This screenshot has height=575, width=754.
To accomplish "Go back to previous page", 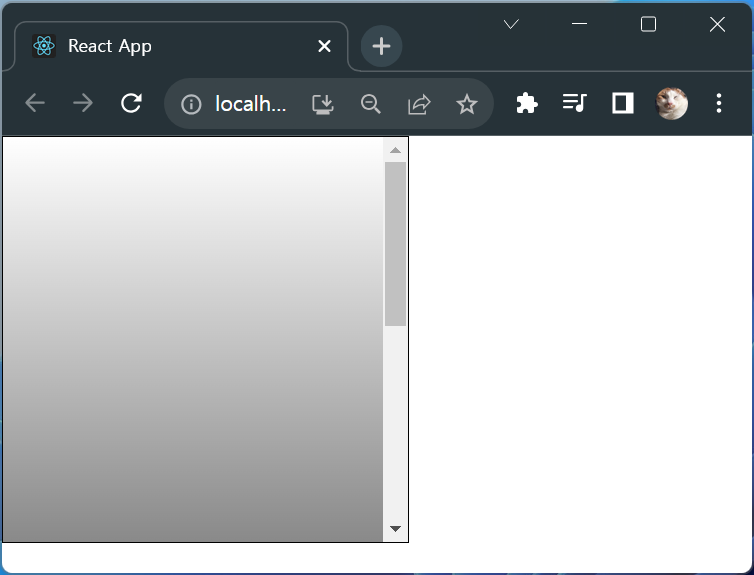I will 35,103.
